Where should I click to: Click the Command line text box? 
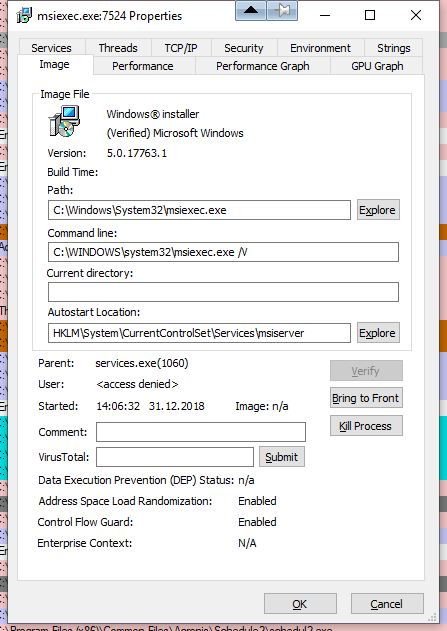[223, 252]
